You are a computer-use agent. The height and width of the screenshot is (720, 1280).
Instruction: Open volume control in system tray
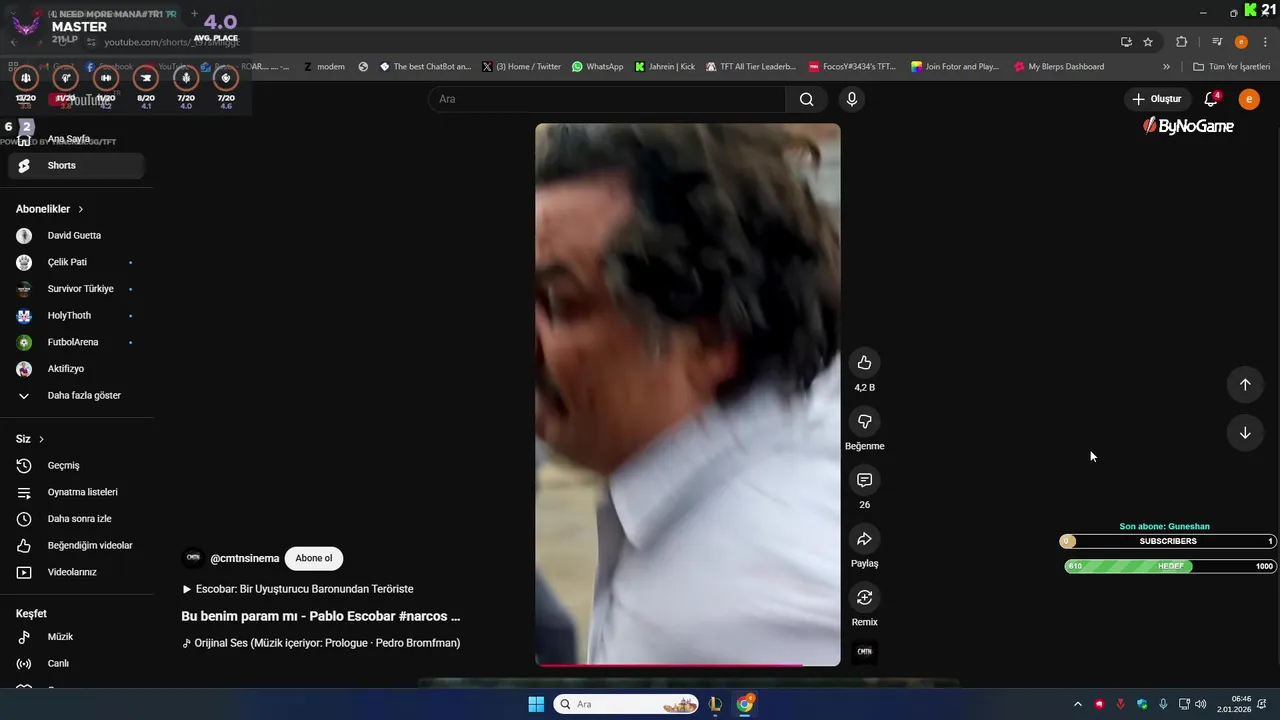(1200, 704)
